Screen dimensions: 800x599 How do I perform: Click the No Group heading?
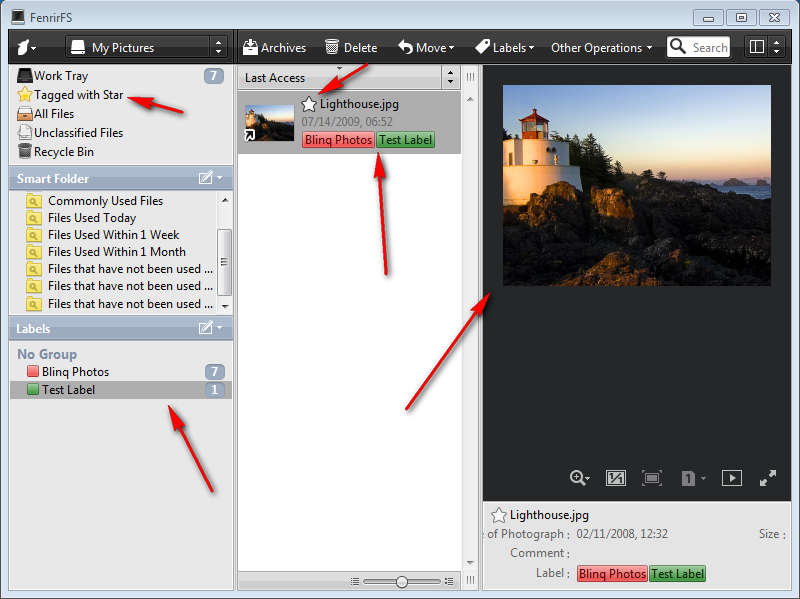(x=47, y=354)
